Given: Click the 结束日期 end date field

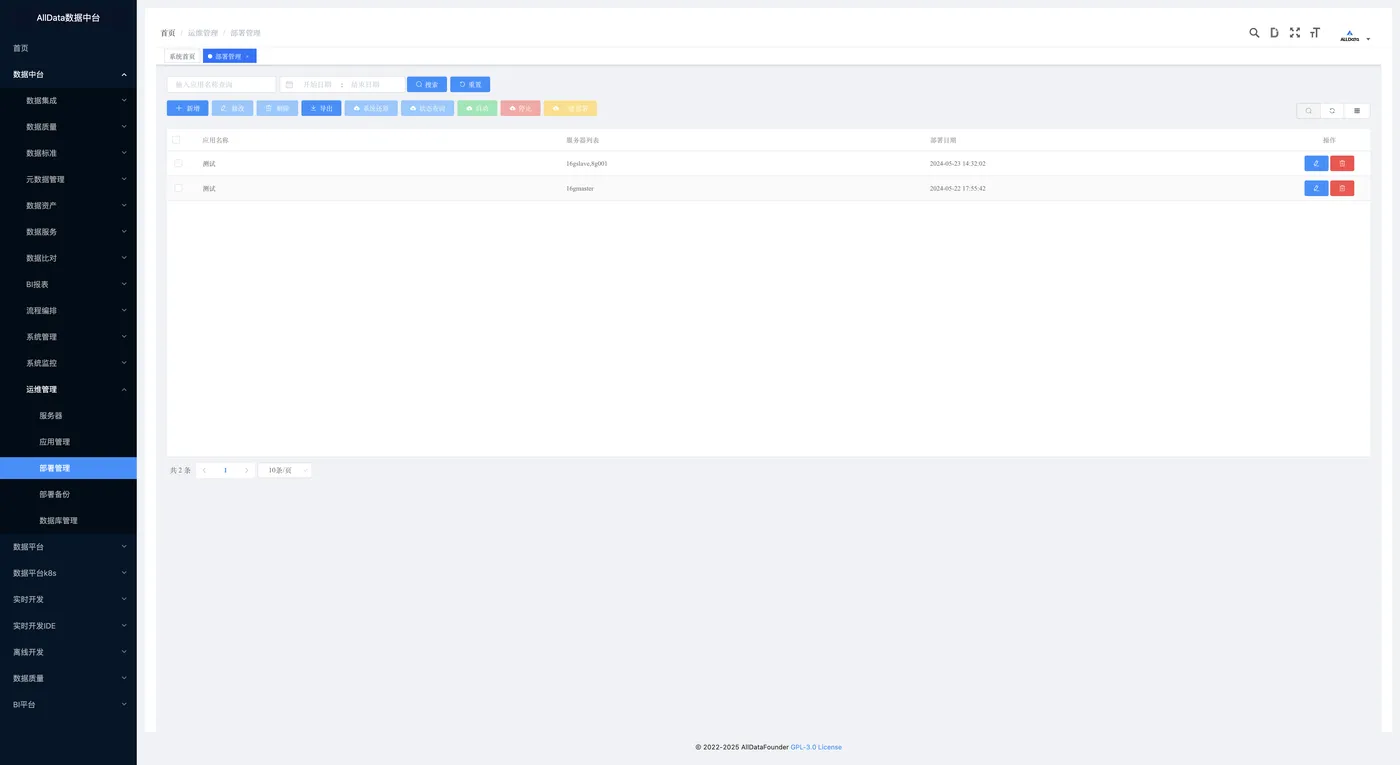Looking at the screenshot, I should click(x=365, y=85).
